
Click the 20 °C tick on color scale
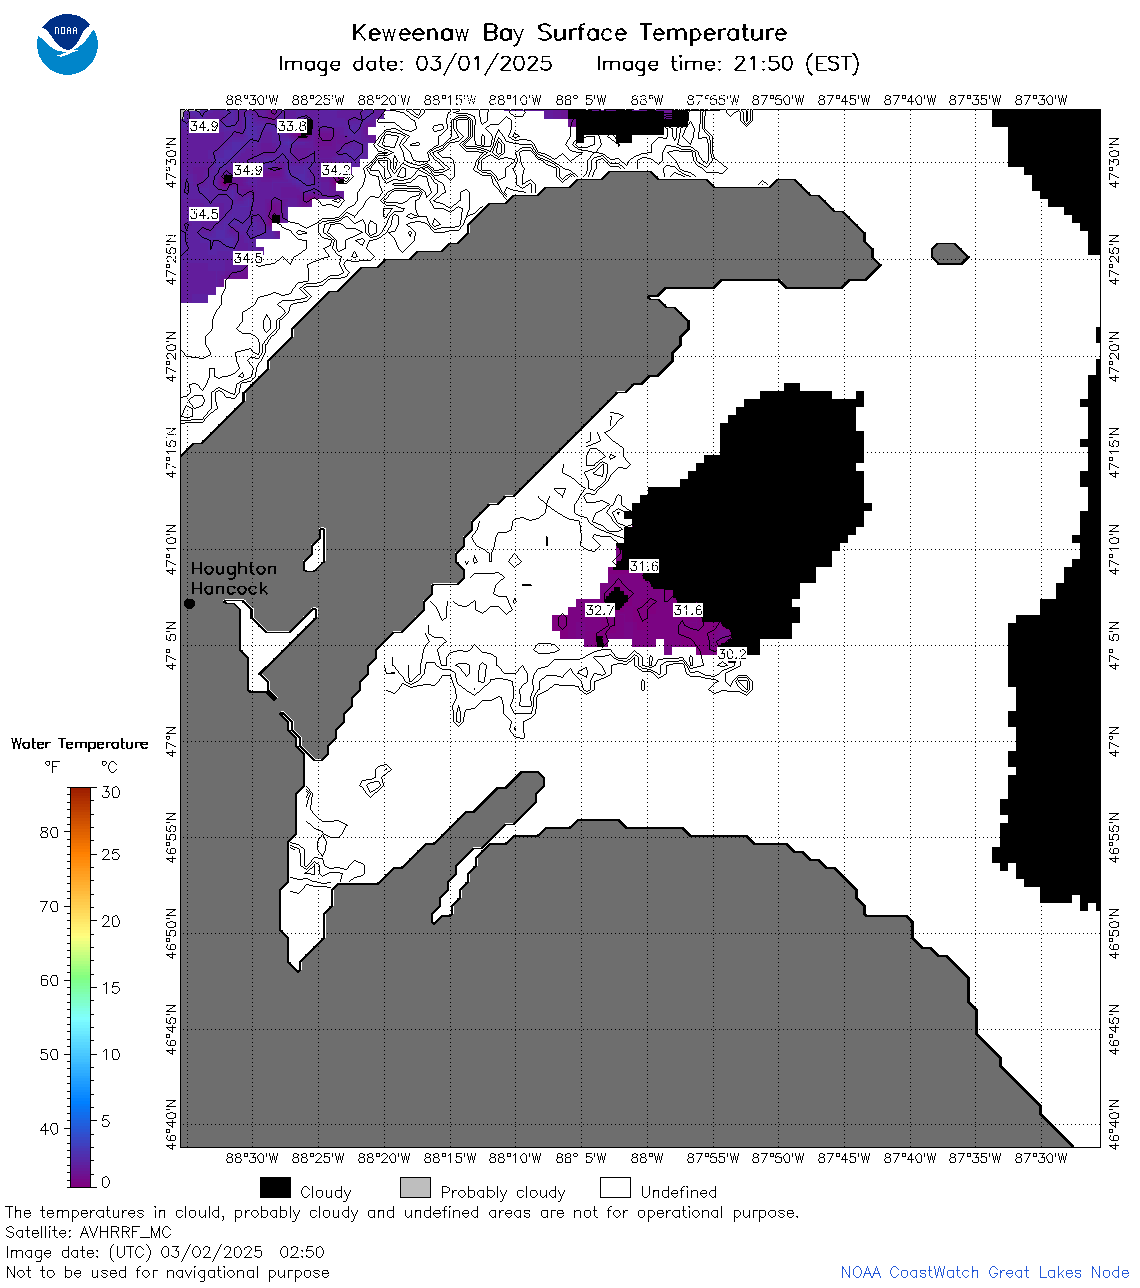pyautogui.click(x=111, y=921)
